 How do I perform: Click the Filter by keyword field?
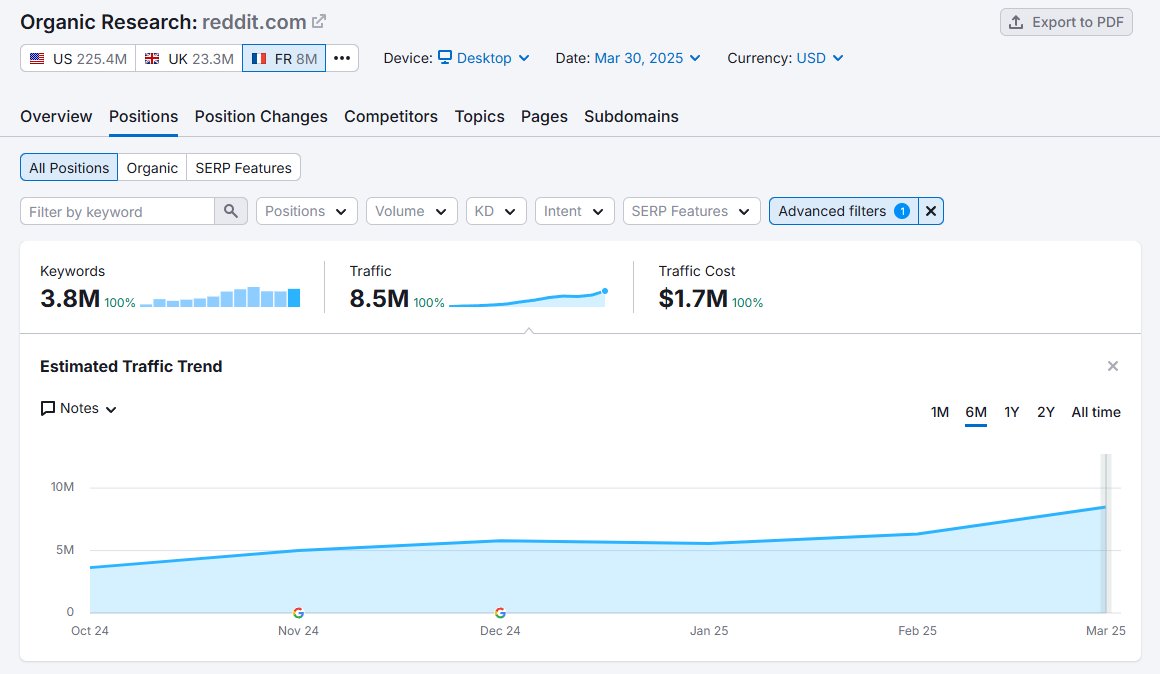pos(117,211)
